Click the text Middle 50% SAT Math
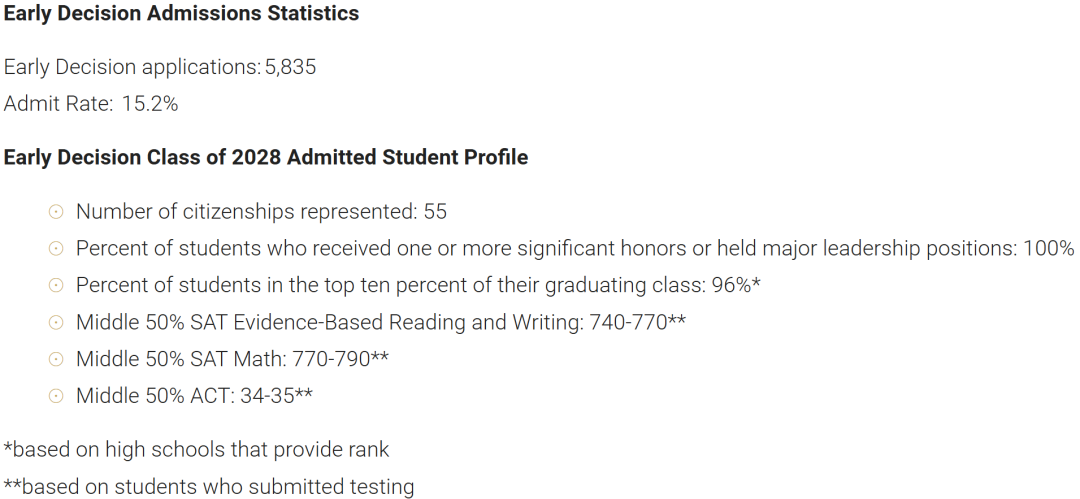This screenshot has width=1080, height=499. click(181, 359)
